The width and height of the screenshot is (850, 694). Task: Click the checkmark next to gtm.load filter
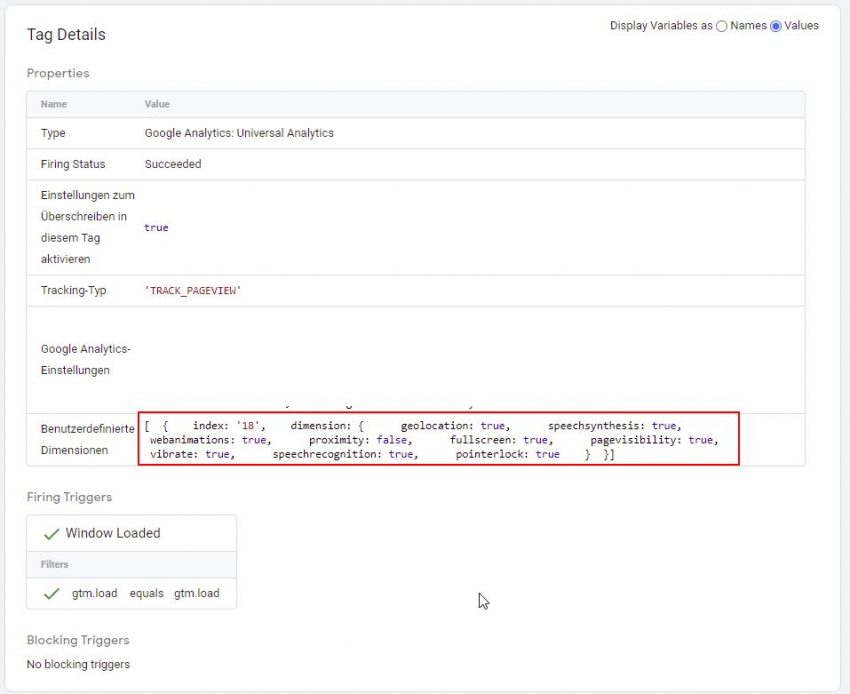(x=52, y=593)
